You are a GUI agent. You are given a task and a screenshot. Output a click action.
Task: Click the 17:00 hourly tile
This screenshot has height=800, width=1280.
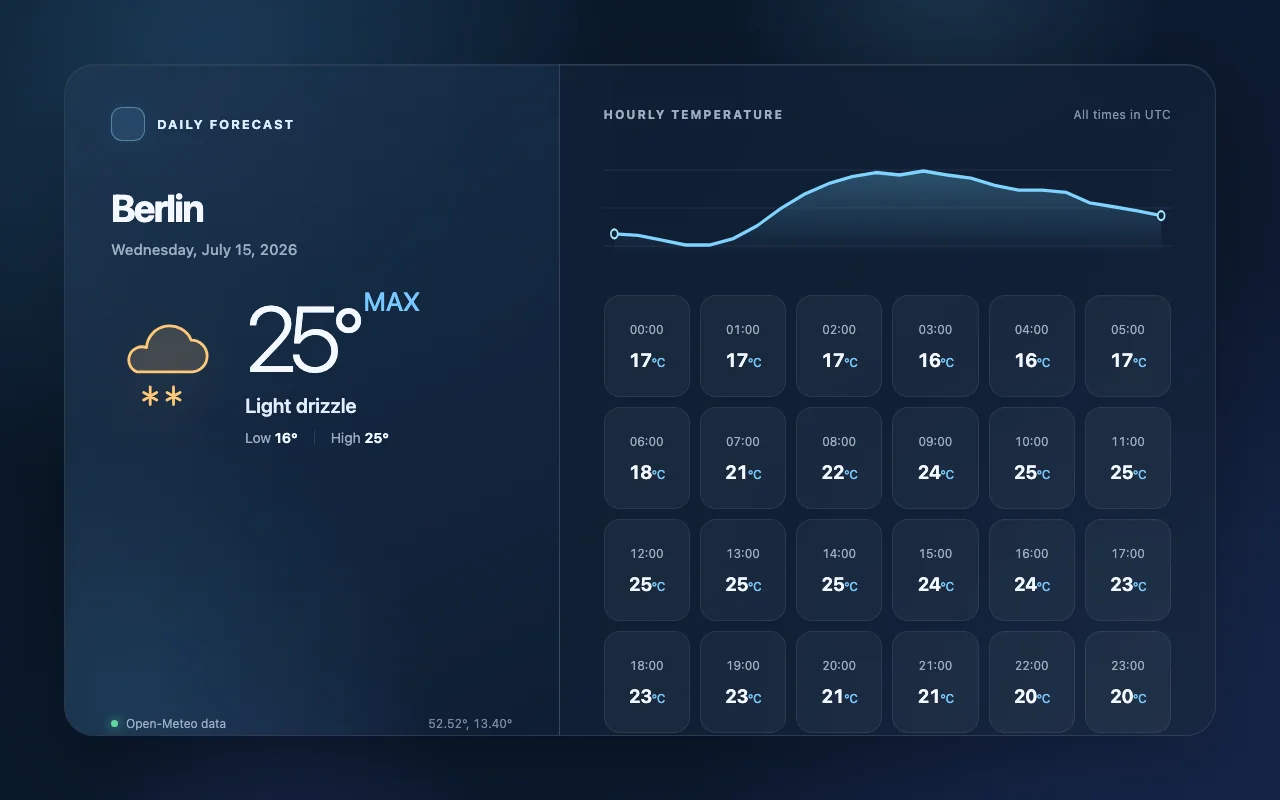point(1128,570)
